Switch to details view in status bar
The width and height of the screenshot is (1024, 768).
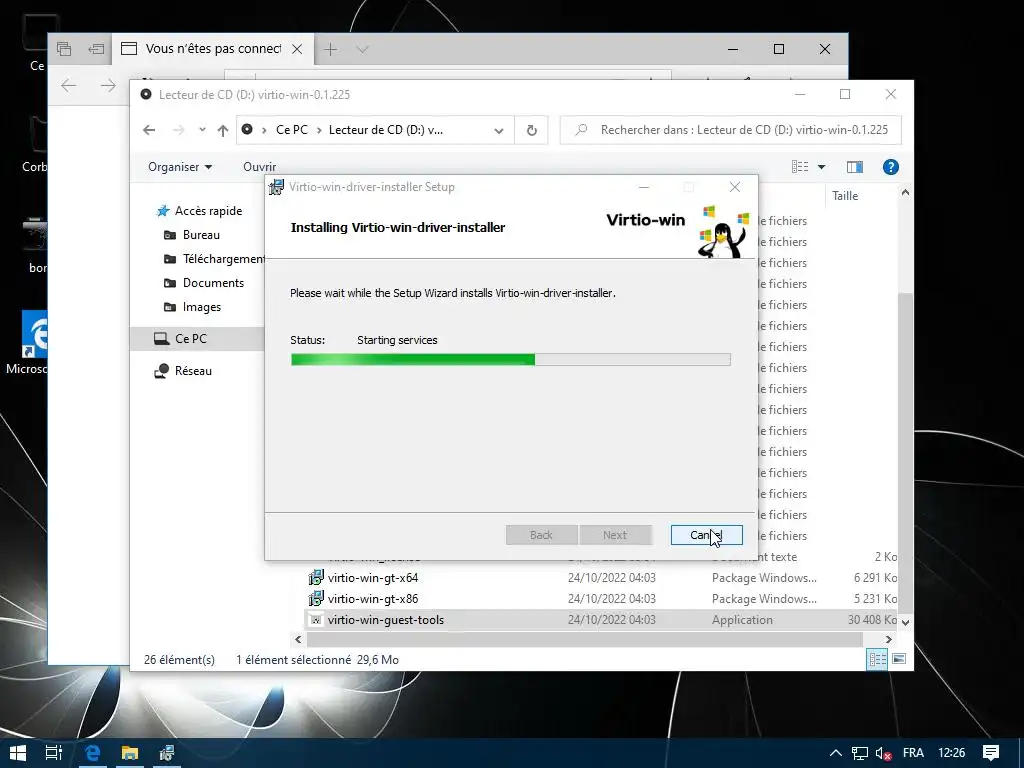(x=877, y=660)
